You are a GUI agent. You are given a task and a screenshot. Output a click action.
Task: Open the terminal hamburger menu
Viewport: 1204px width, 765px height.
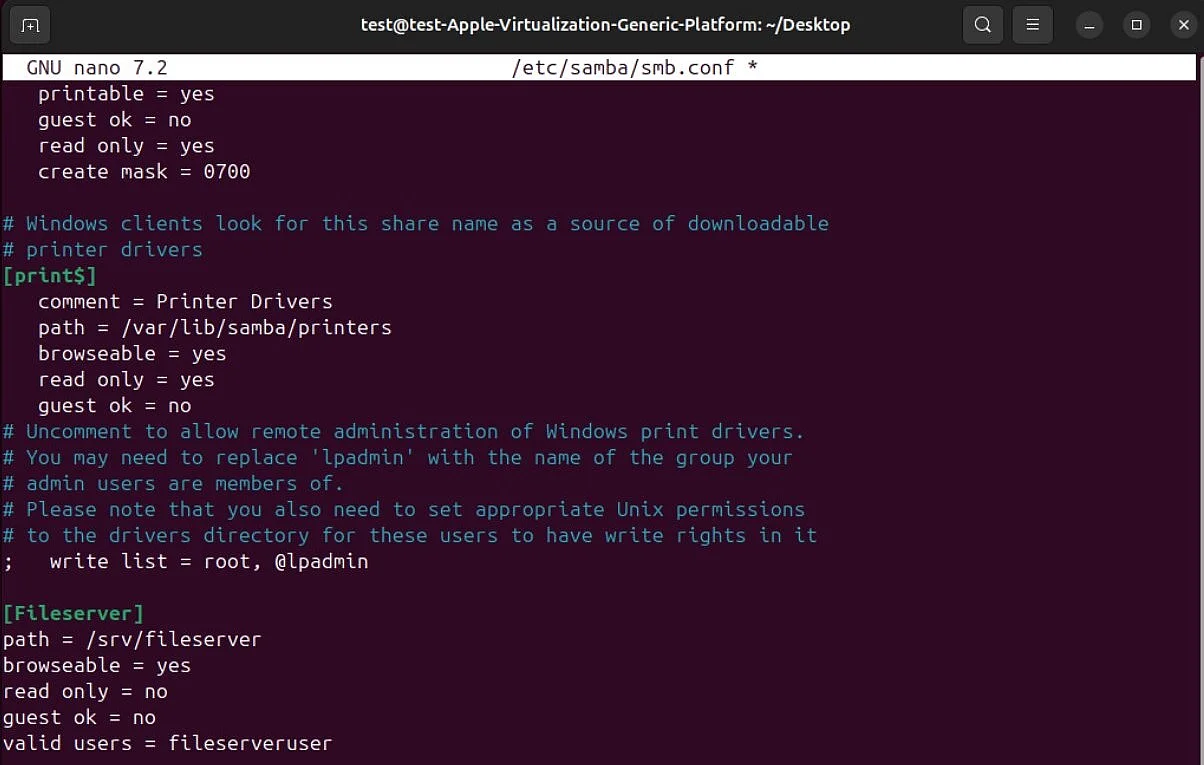click(x=1033, y=25)
